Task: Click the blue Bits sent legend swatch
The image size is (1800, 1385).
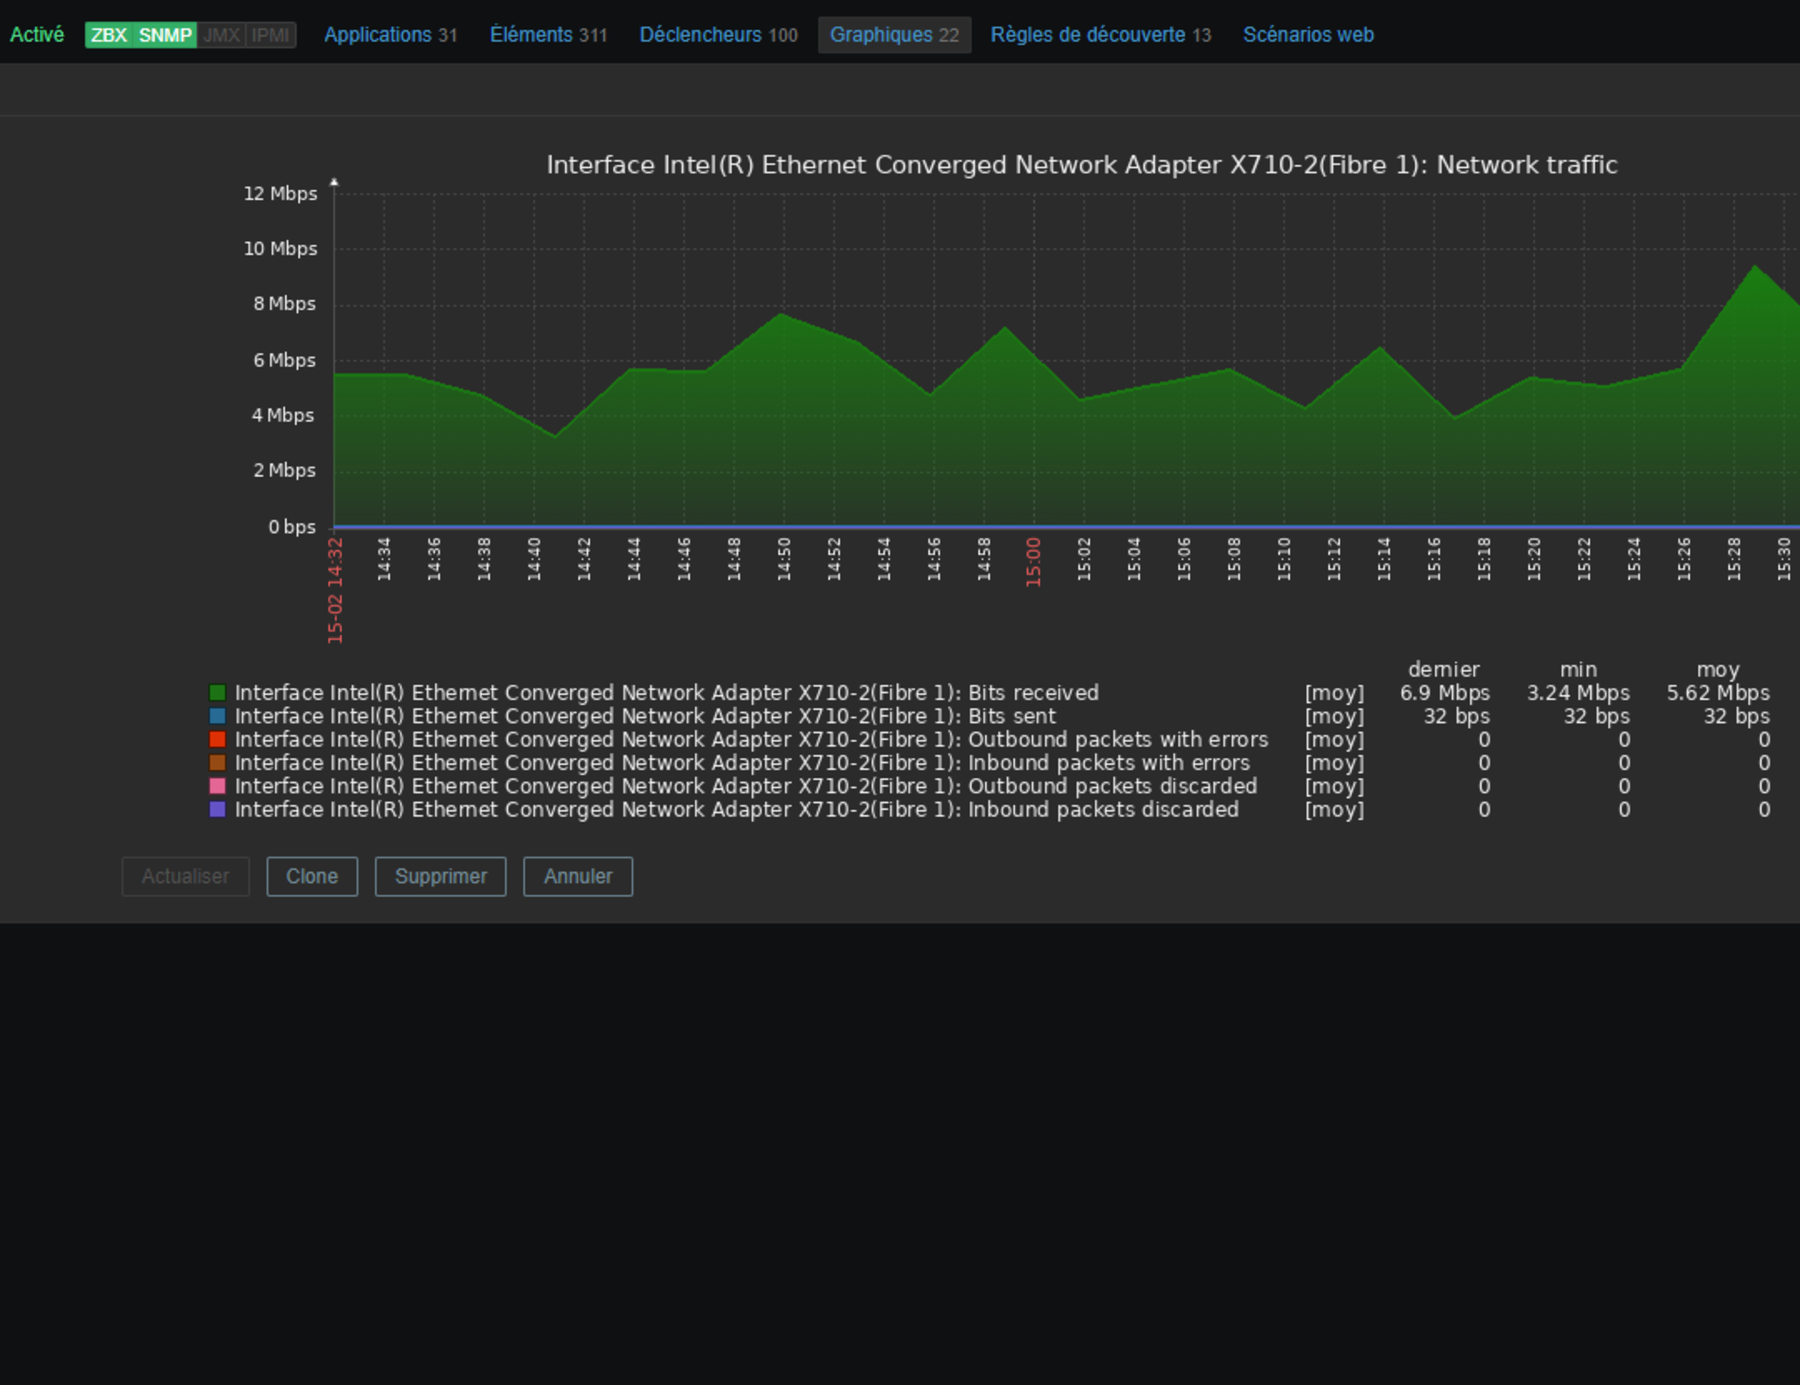Action: 217,716
